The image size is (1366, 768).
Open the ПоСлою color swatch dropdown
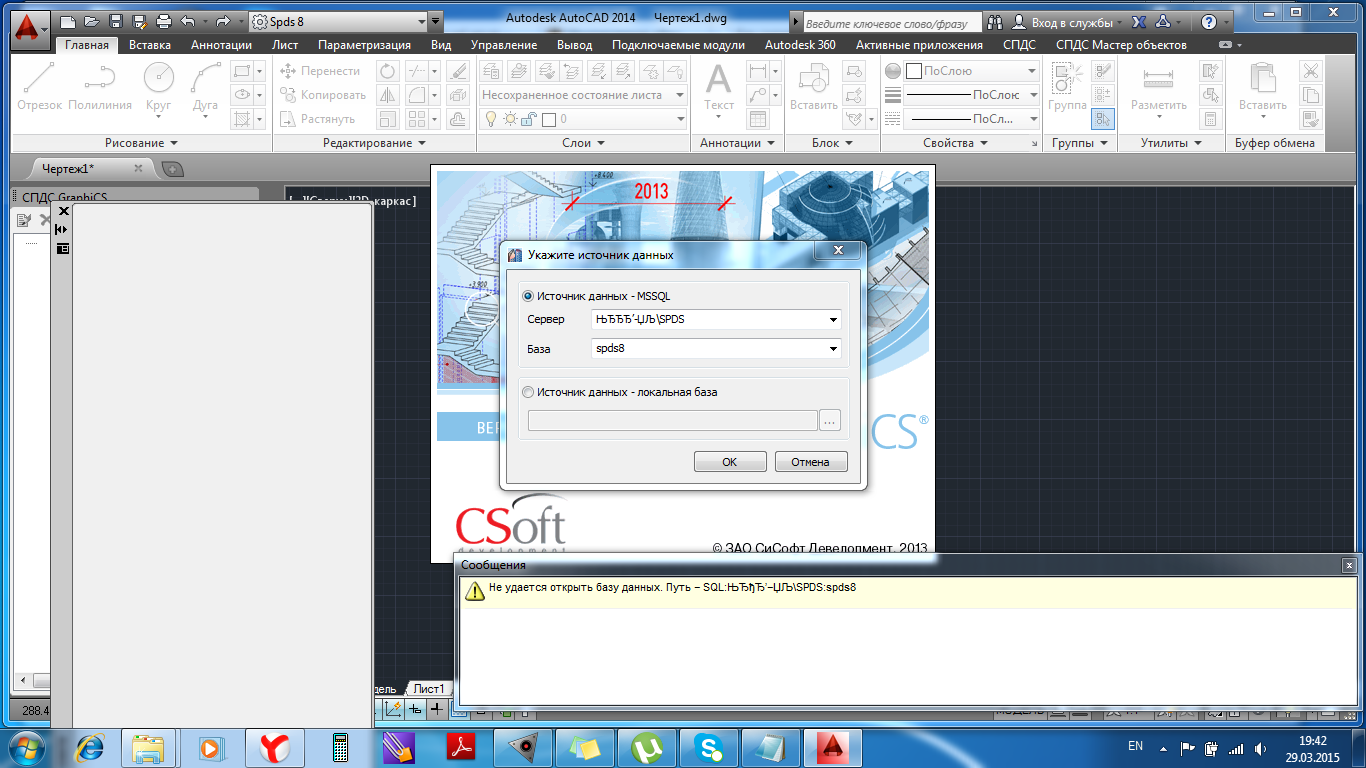[x=1032, y=71]
